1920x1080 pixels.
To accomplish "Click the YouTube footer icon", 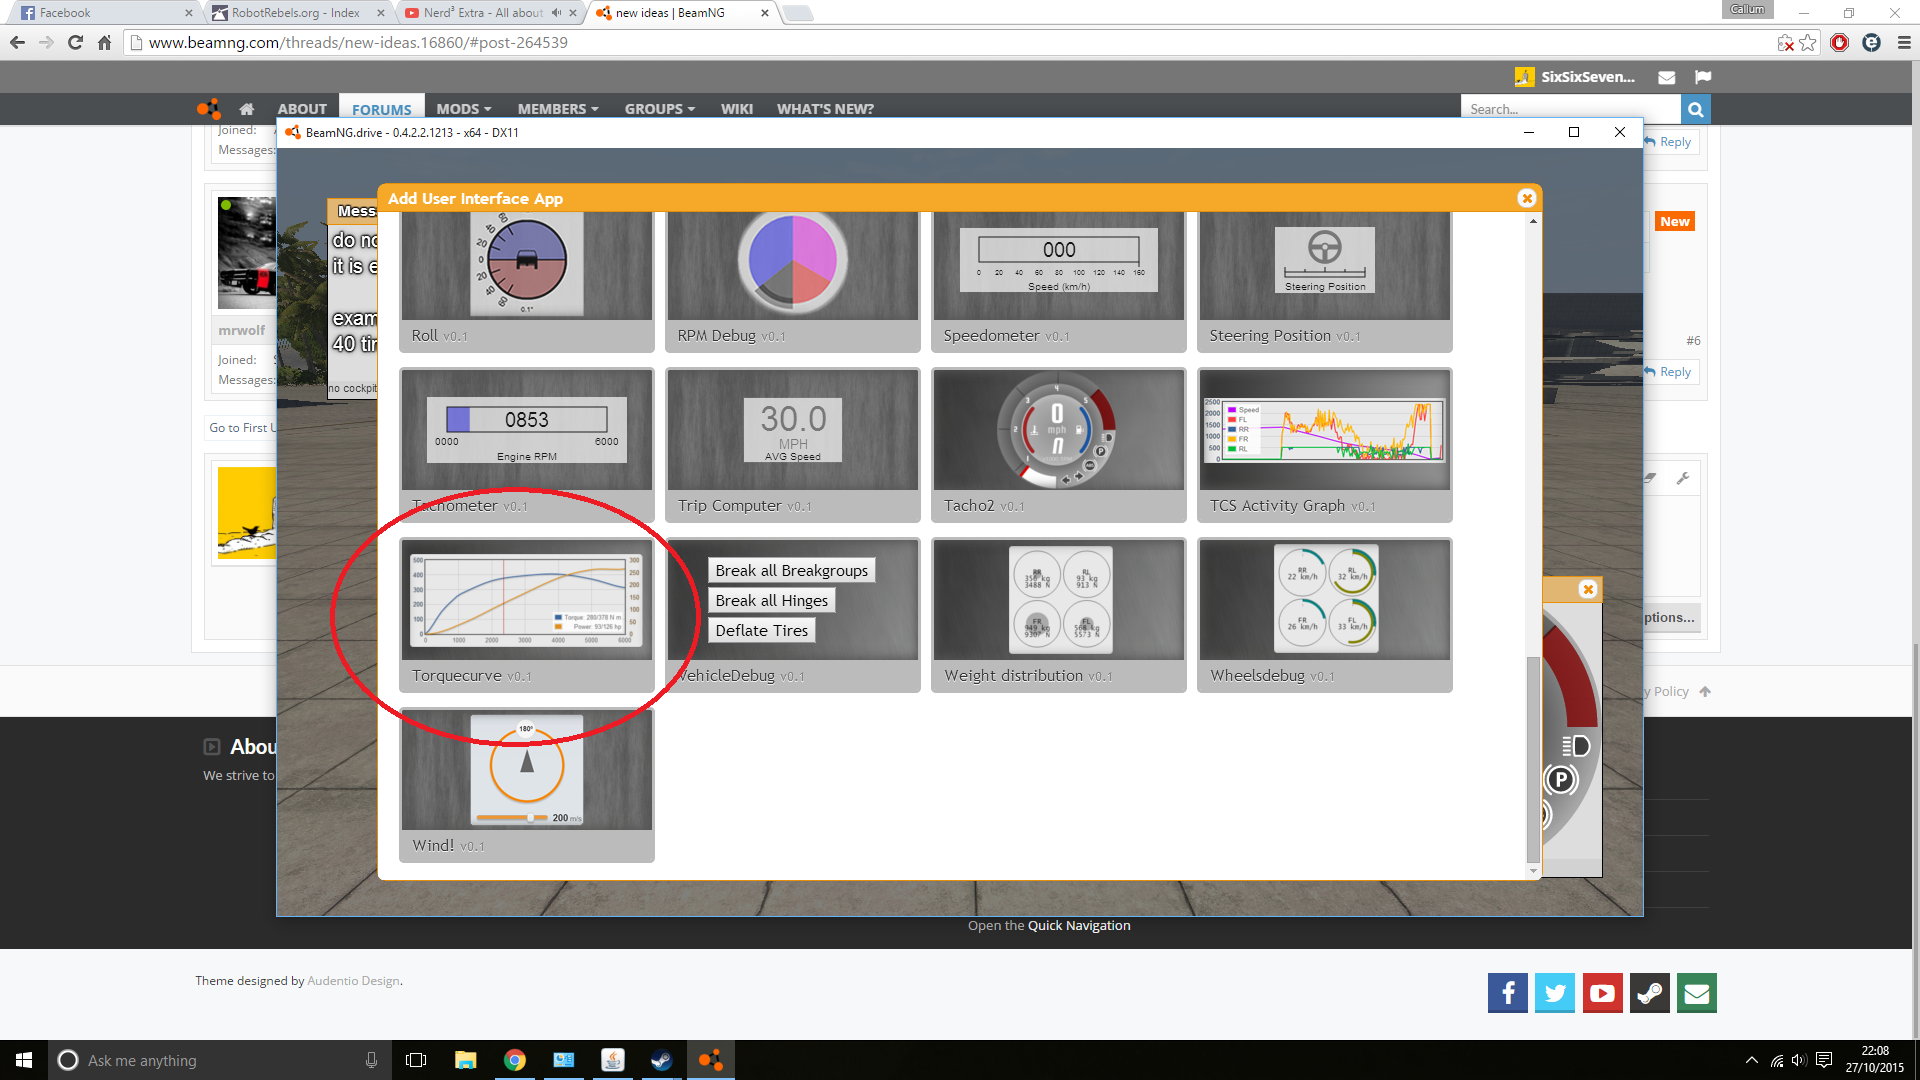I will click(x=1602, y=993).
